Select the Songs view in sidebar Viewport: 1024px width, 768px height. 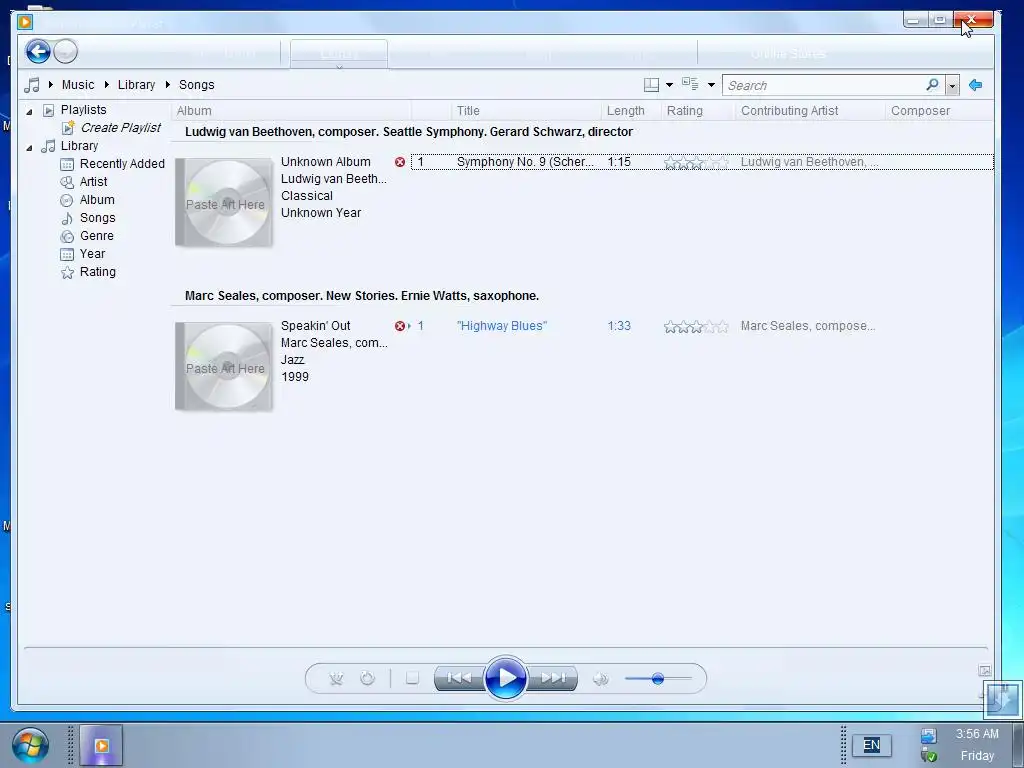(x=97, y=218)
